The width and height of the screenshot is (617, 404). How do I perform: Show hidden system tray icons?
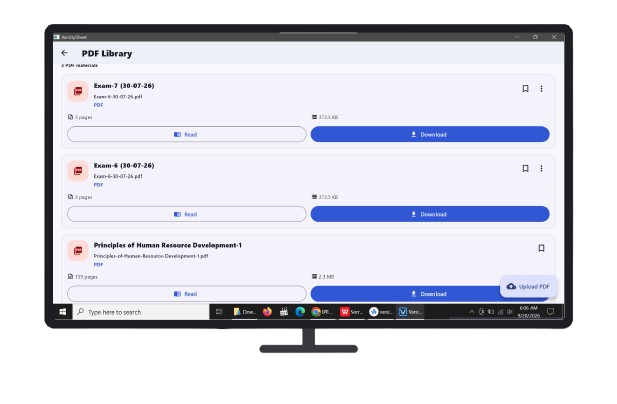tap(471, 312)
